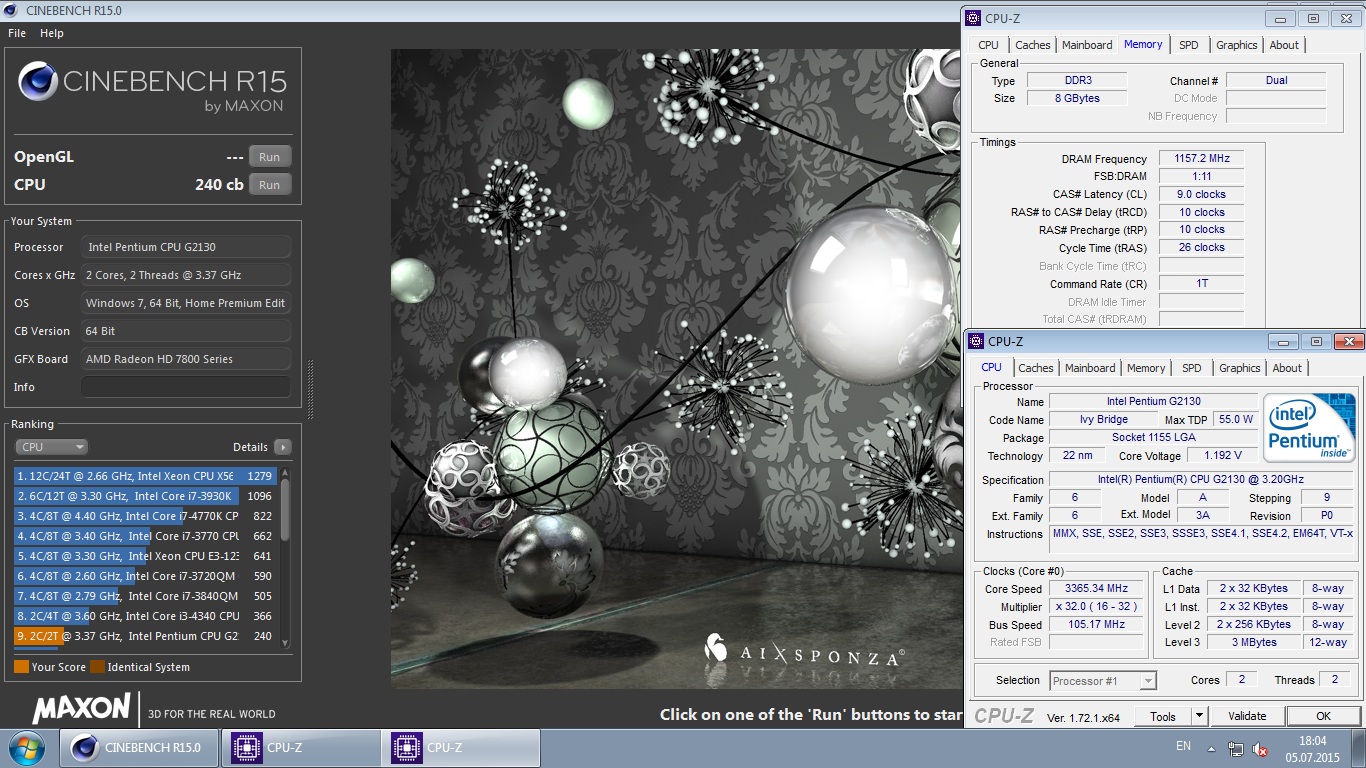Click the Bus Speed value 105.17 MHz

(x=1097, y=624)
